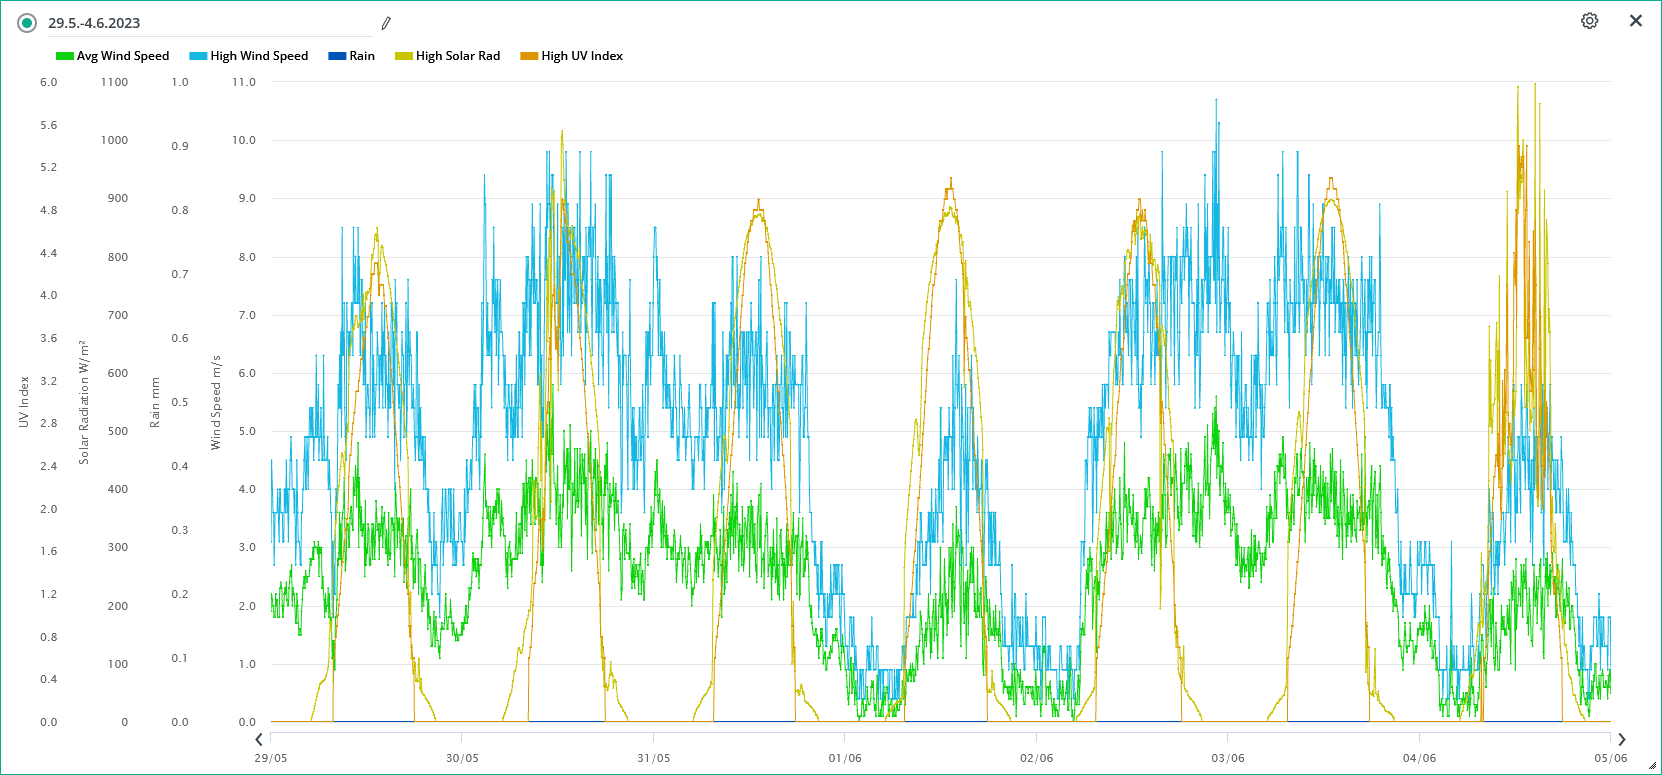Click the pencil icon to rename chart
The image size is (1662, 775).
point(386,23)
